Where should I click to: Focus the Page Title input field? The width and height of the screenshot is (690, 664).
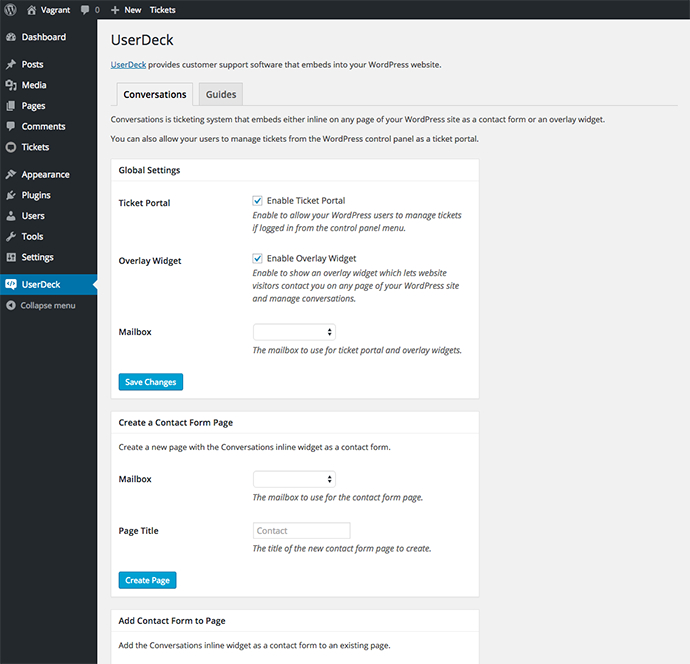(x=302, y=531)
